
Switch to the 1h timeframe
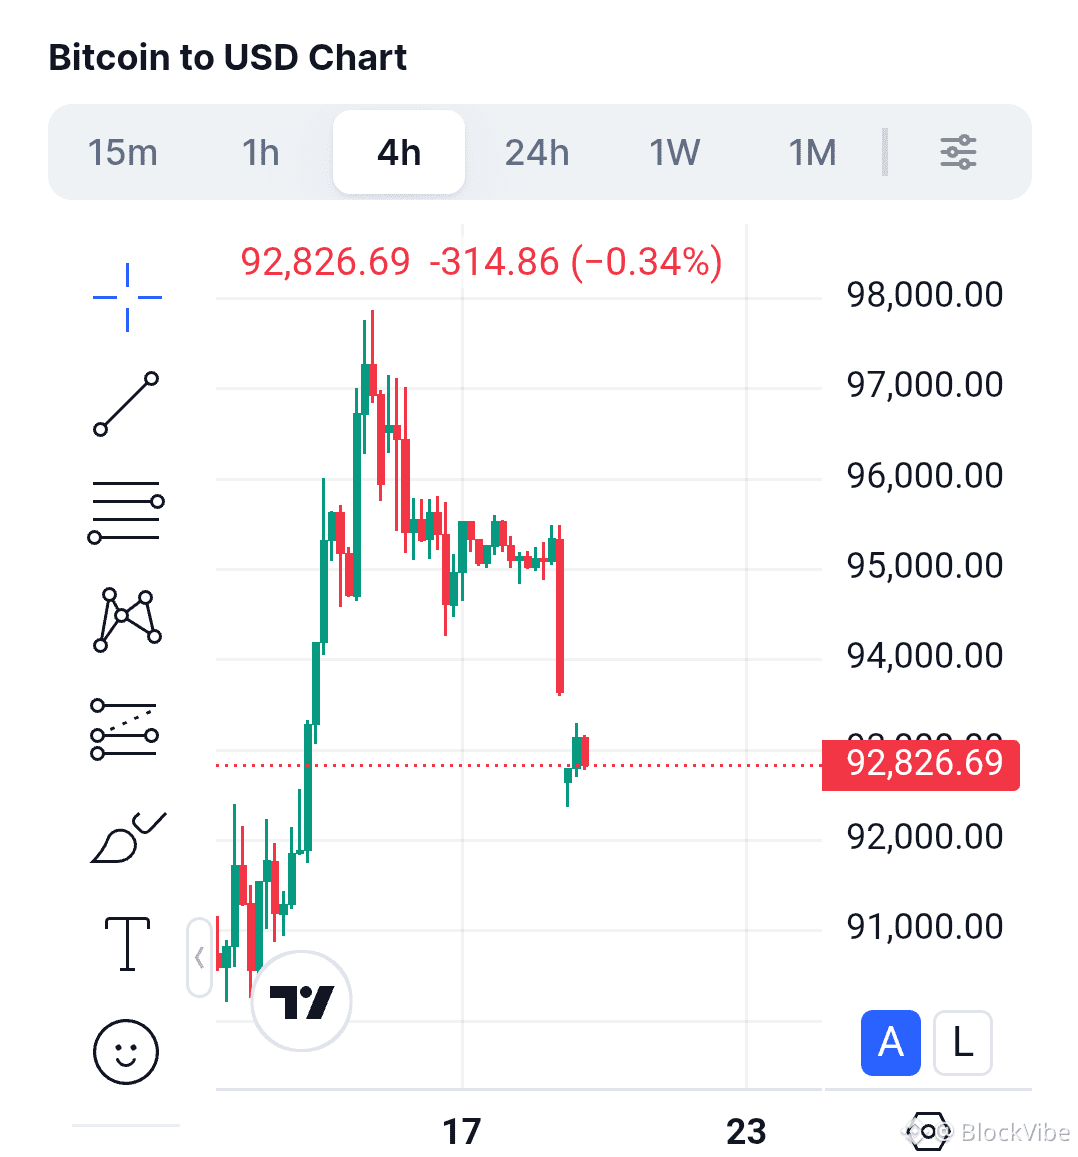pyautogui.click(x=260, y=153)
